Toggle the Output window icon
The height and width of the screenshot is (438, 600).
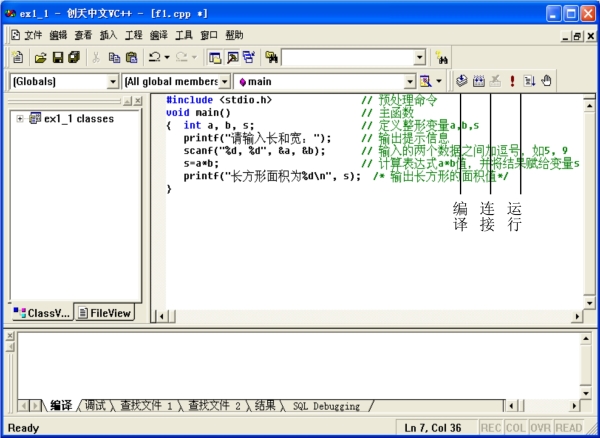pos(232,58)
